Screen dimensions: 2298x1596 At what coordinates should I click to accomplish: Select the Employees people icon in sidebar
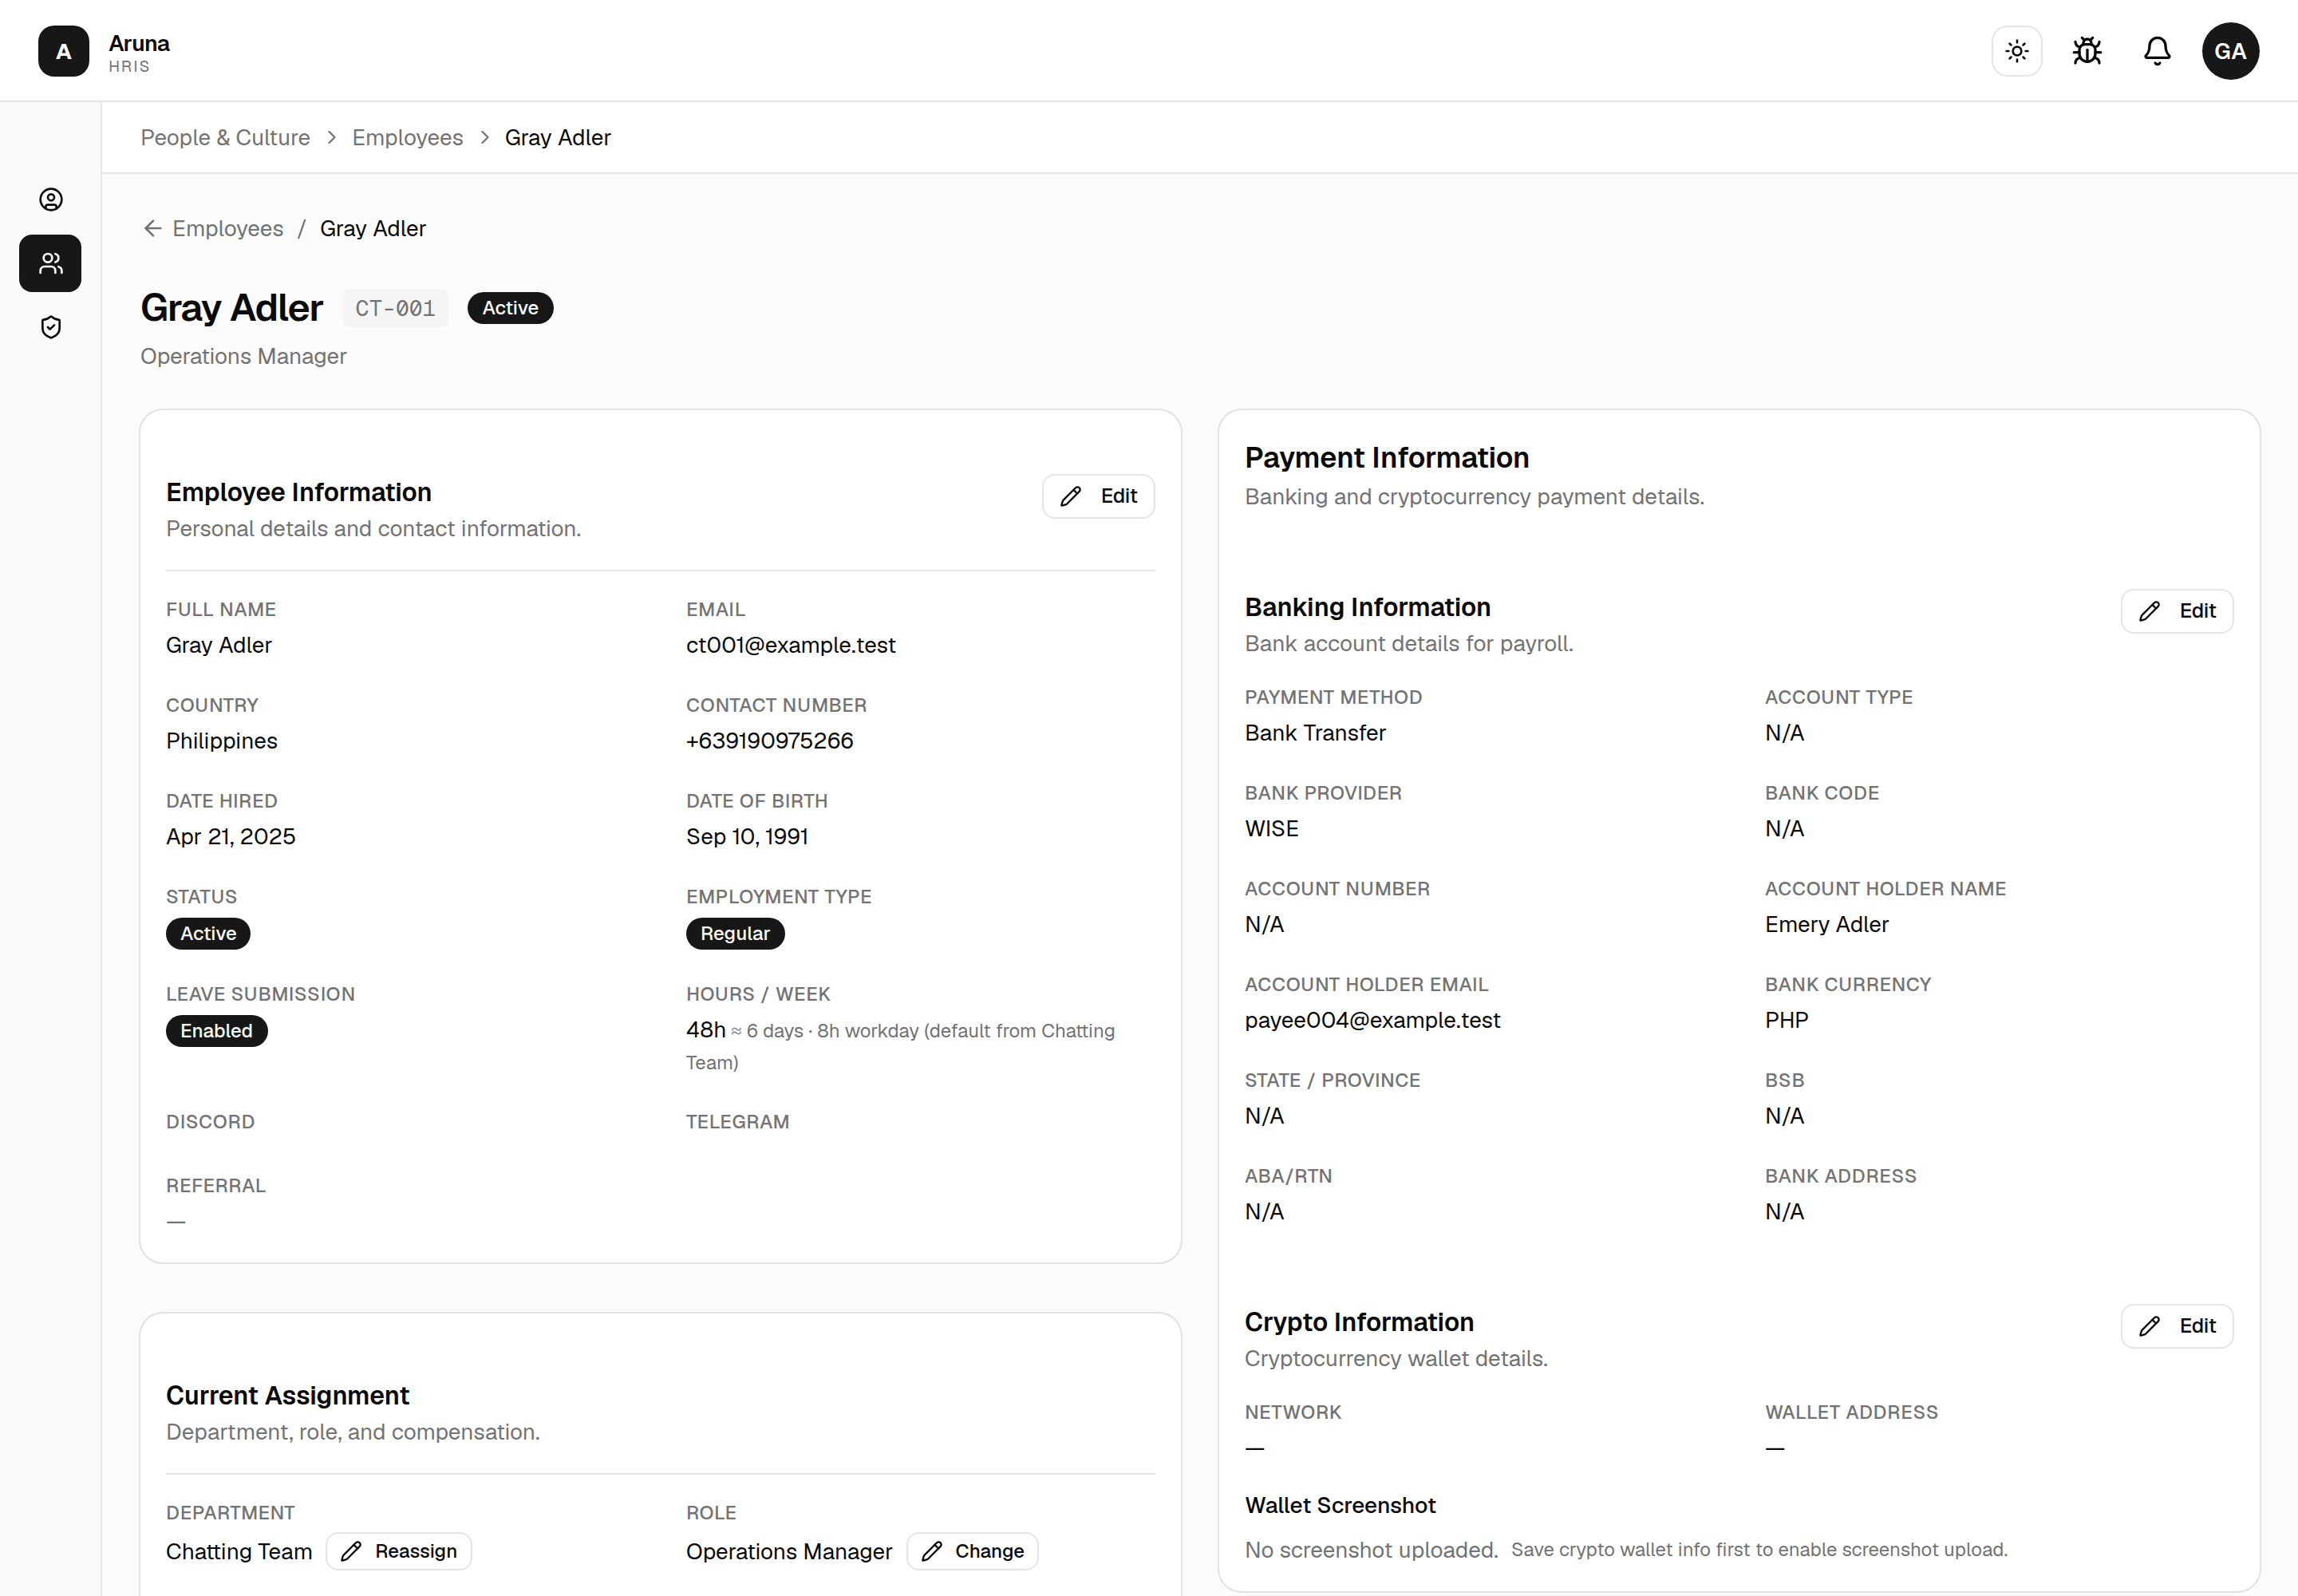(51, 263)
